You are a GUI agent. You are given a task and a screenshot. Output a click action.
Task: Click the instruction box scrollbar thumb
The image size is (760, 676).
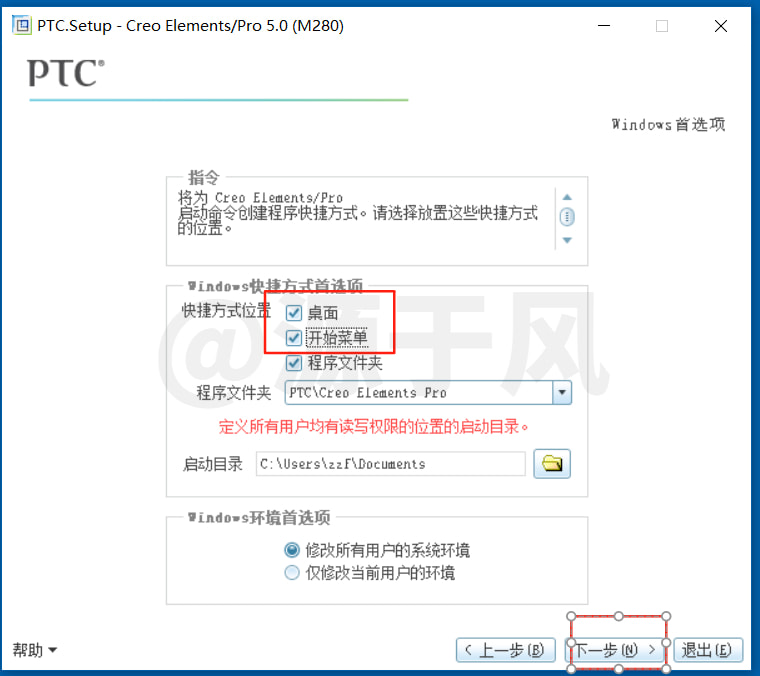coord(567,217)
